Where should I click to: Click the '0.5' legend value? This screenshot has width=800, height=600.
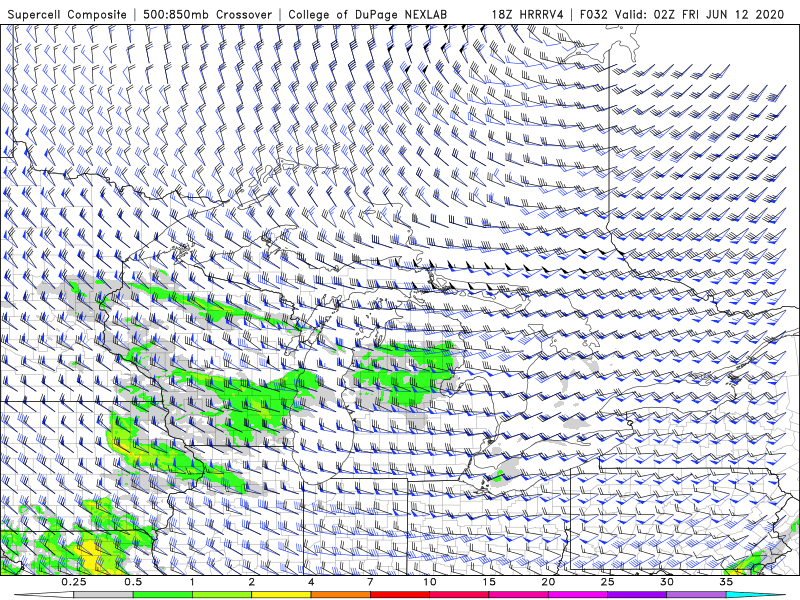pyautogui.click(x=133, y=582)
